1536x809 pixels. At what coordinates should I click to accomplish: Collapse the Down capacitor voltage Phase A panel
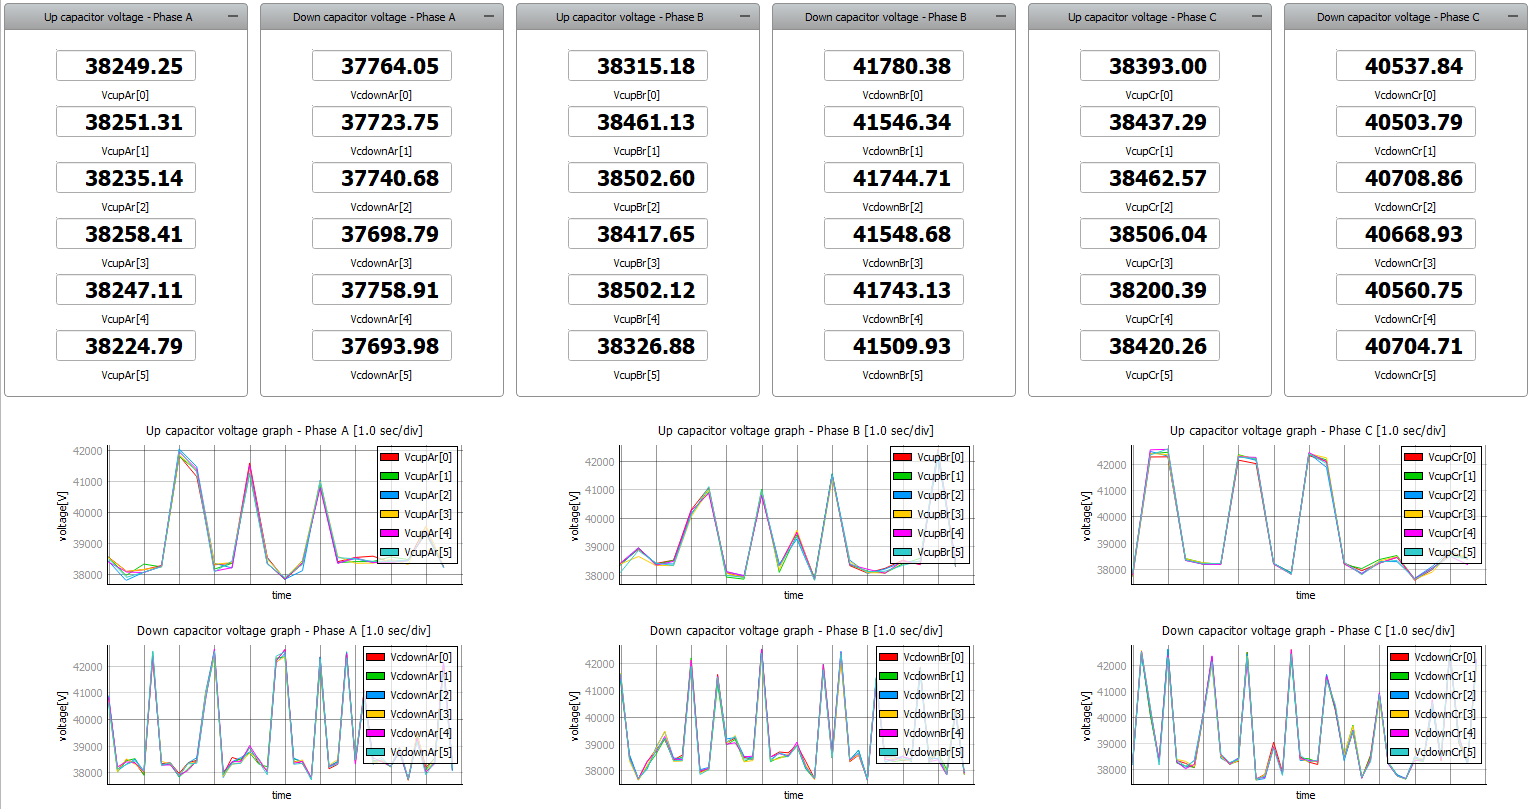(489, 17)
